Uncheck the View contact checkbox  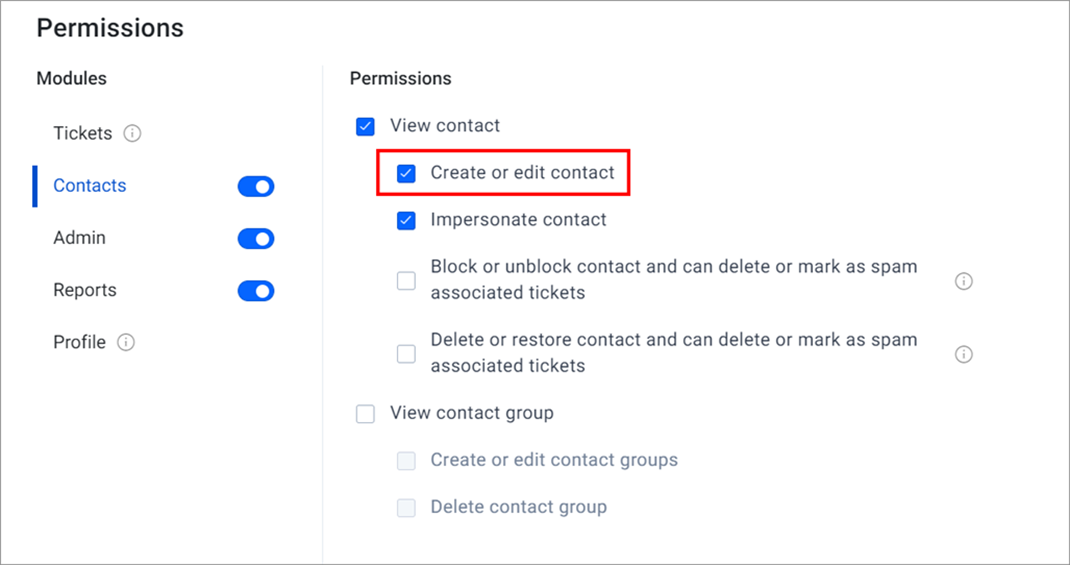point(366,126)
